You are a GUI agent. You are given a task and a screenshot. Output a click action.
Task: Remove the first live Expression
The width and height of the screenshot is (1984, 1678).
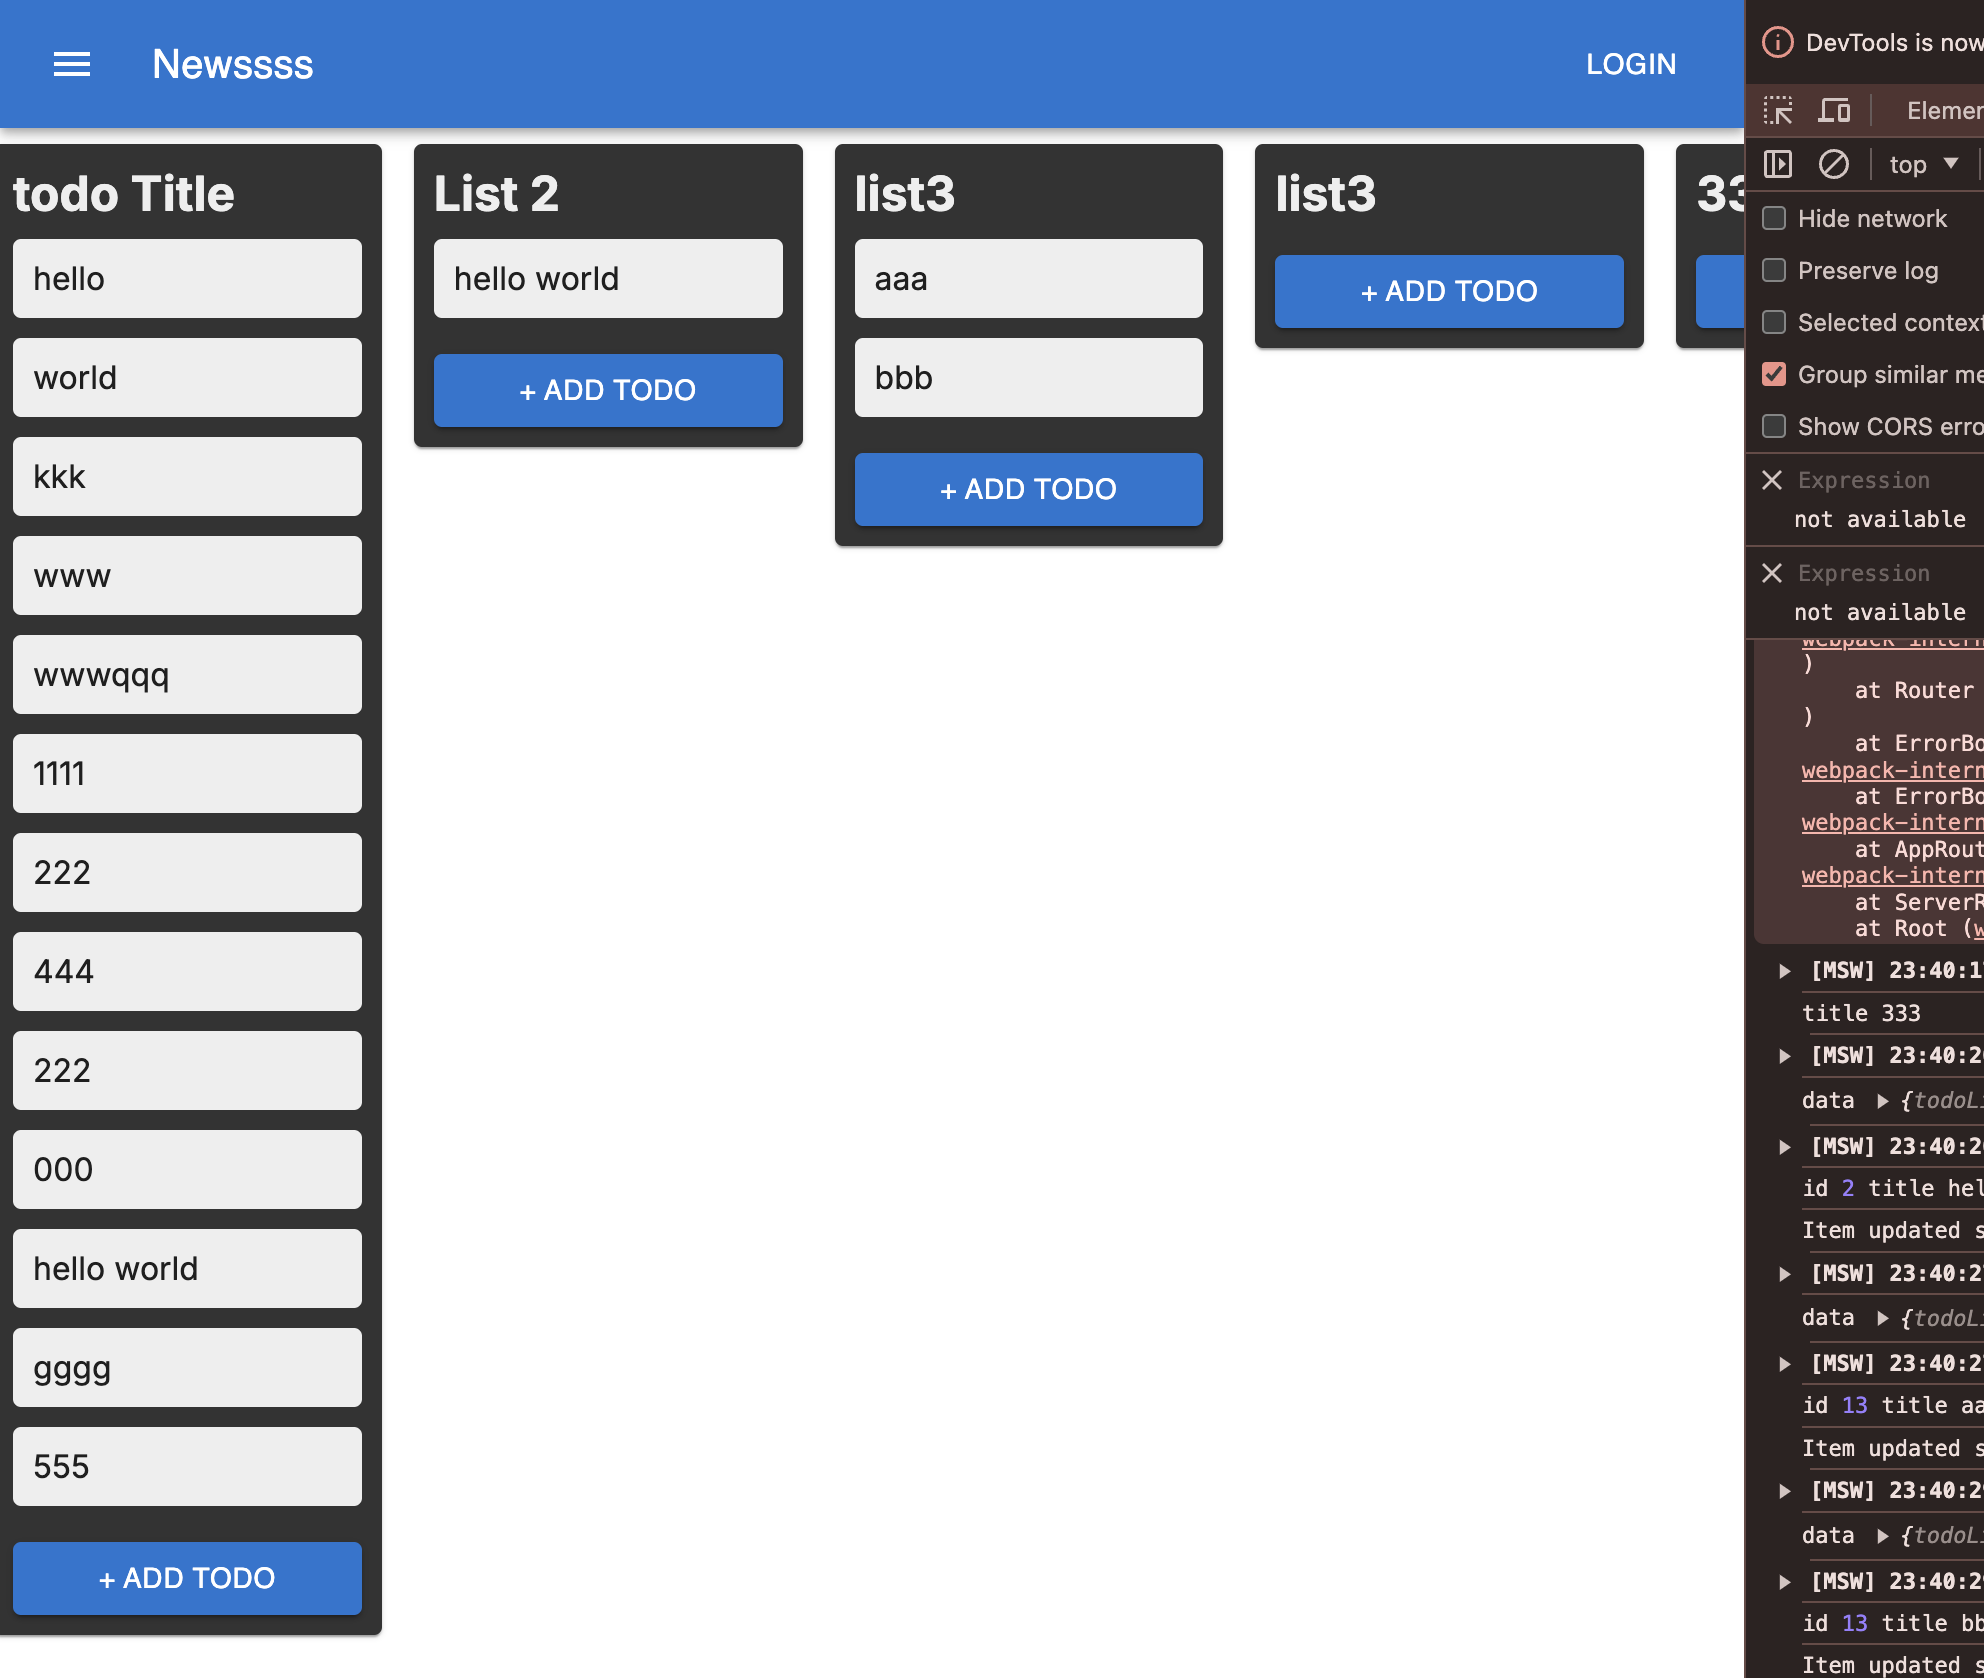(1772, 480)
